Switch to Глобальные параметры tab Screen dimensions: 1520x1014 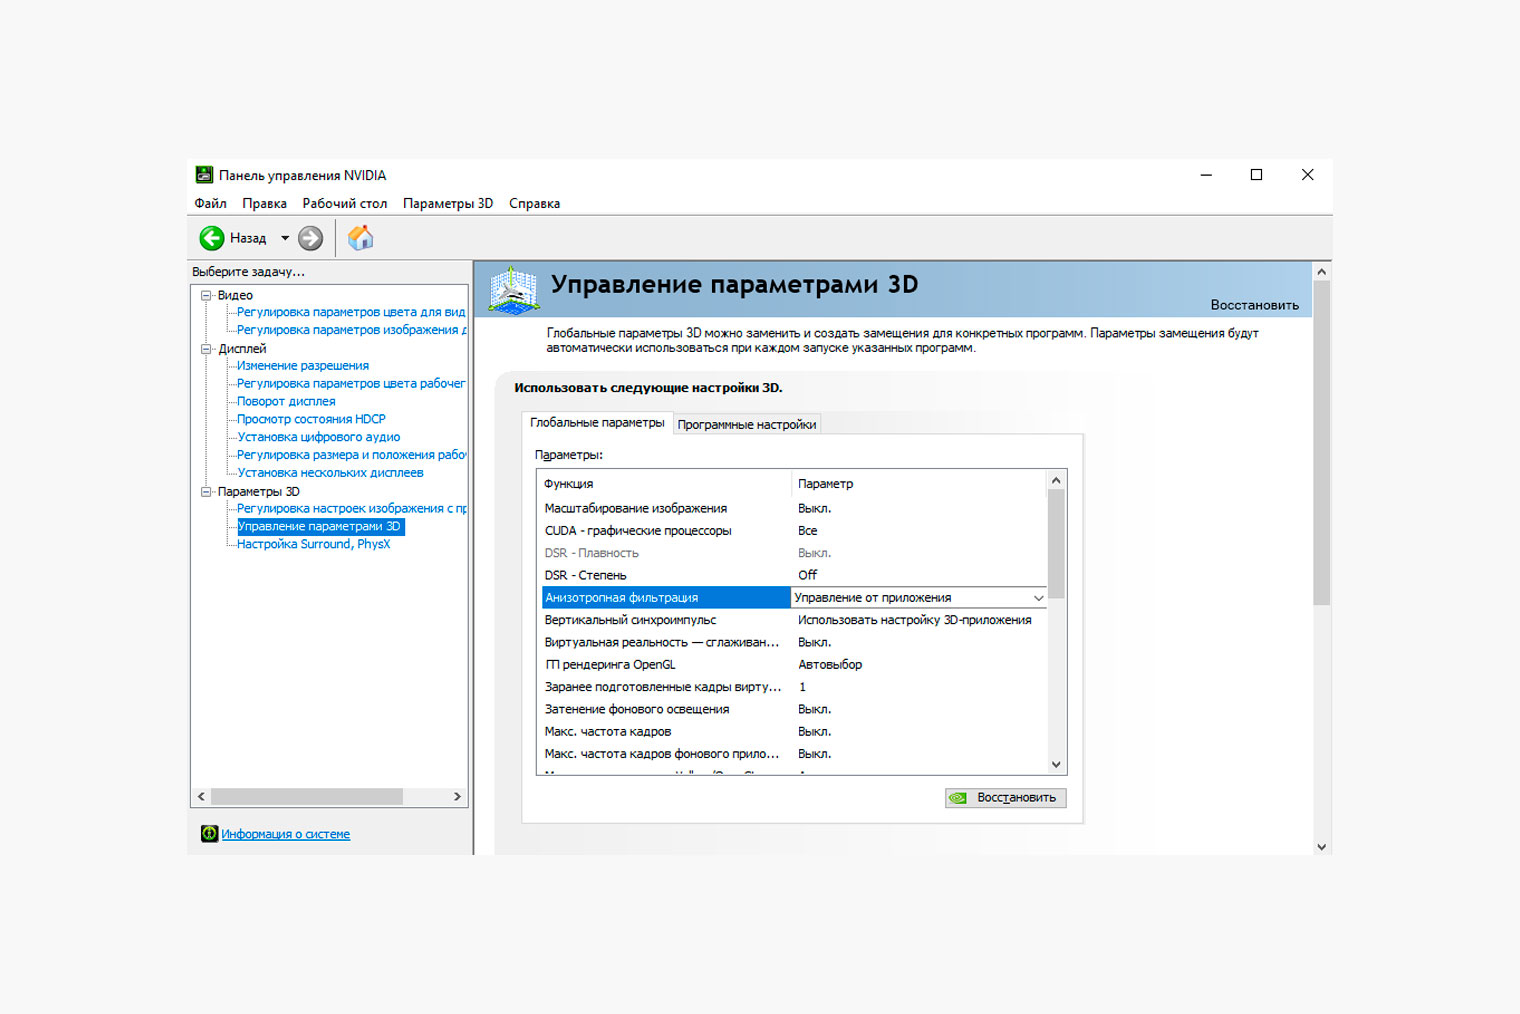597,422
